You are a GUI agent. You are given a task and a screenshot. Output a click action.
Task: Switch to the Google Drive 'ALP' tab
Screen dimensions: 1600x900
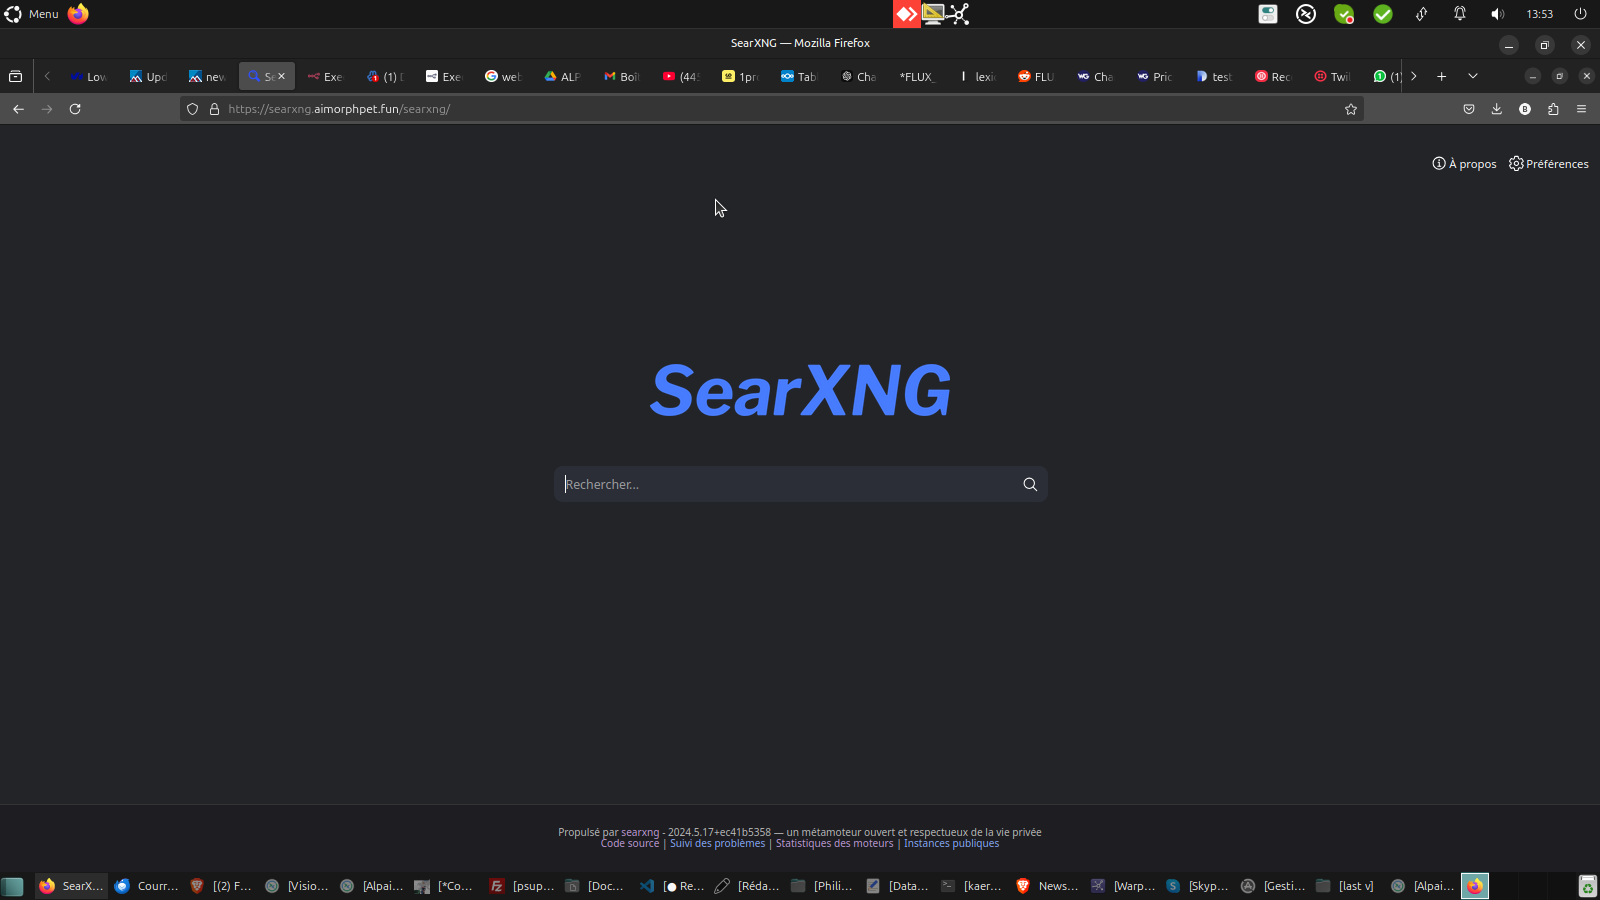point(562,76)
